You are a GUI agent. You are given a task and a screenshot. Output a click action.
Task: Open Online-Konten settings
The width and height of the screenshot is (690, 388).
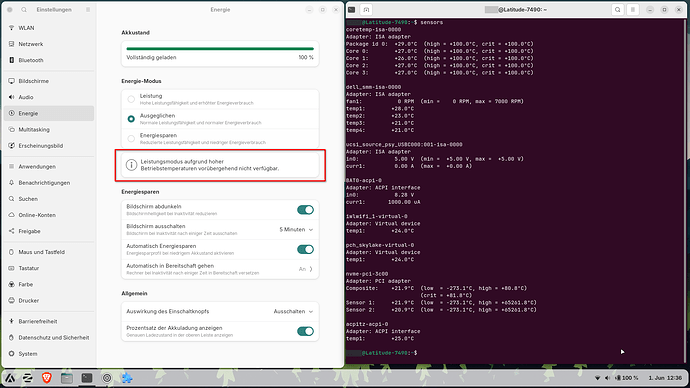click(x=49, y=215)
